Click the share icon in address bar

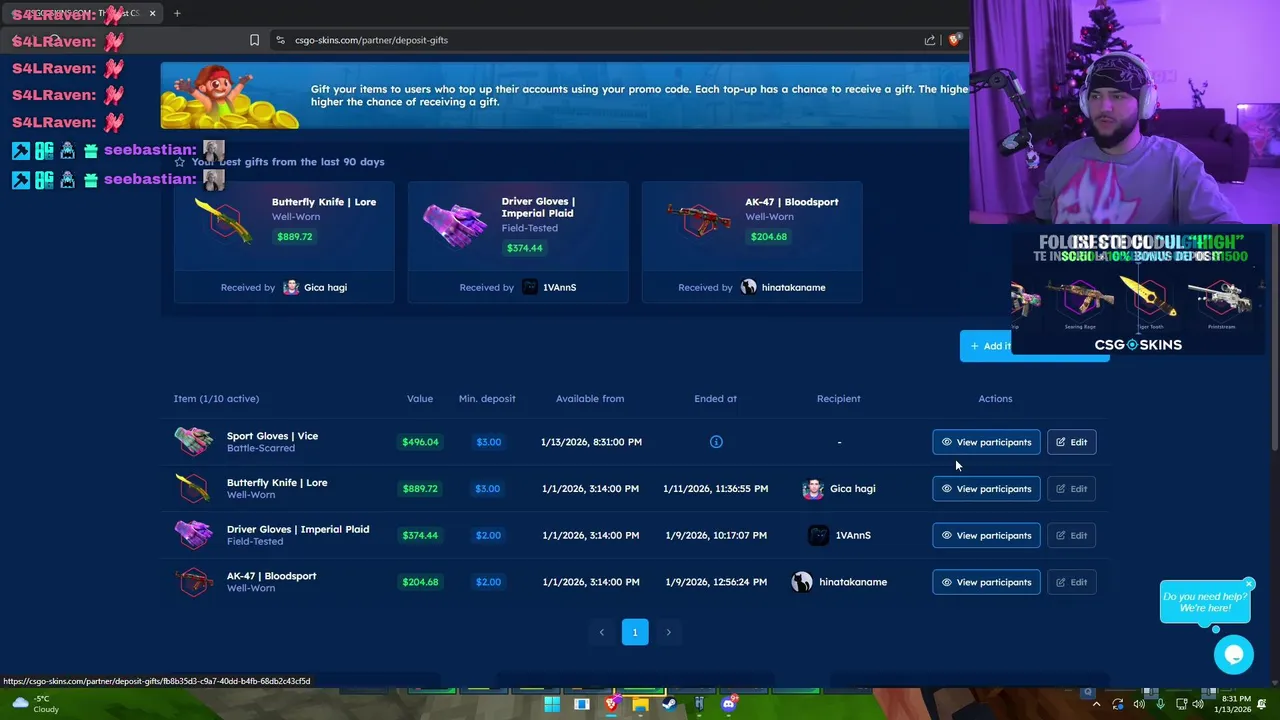(x=930, y=40)
